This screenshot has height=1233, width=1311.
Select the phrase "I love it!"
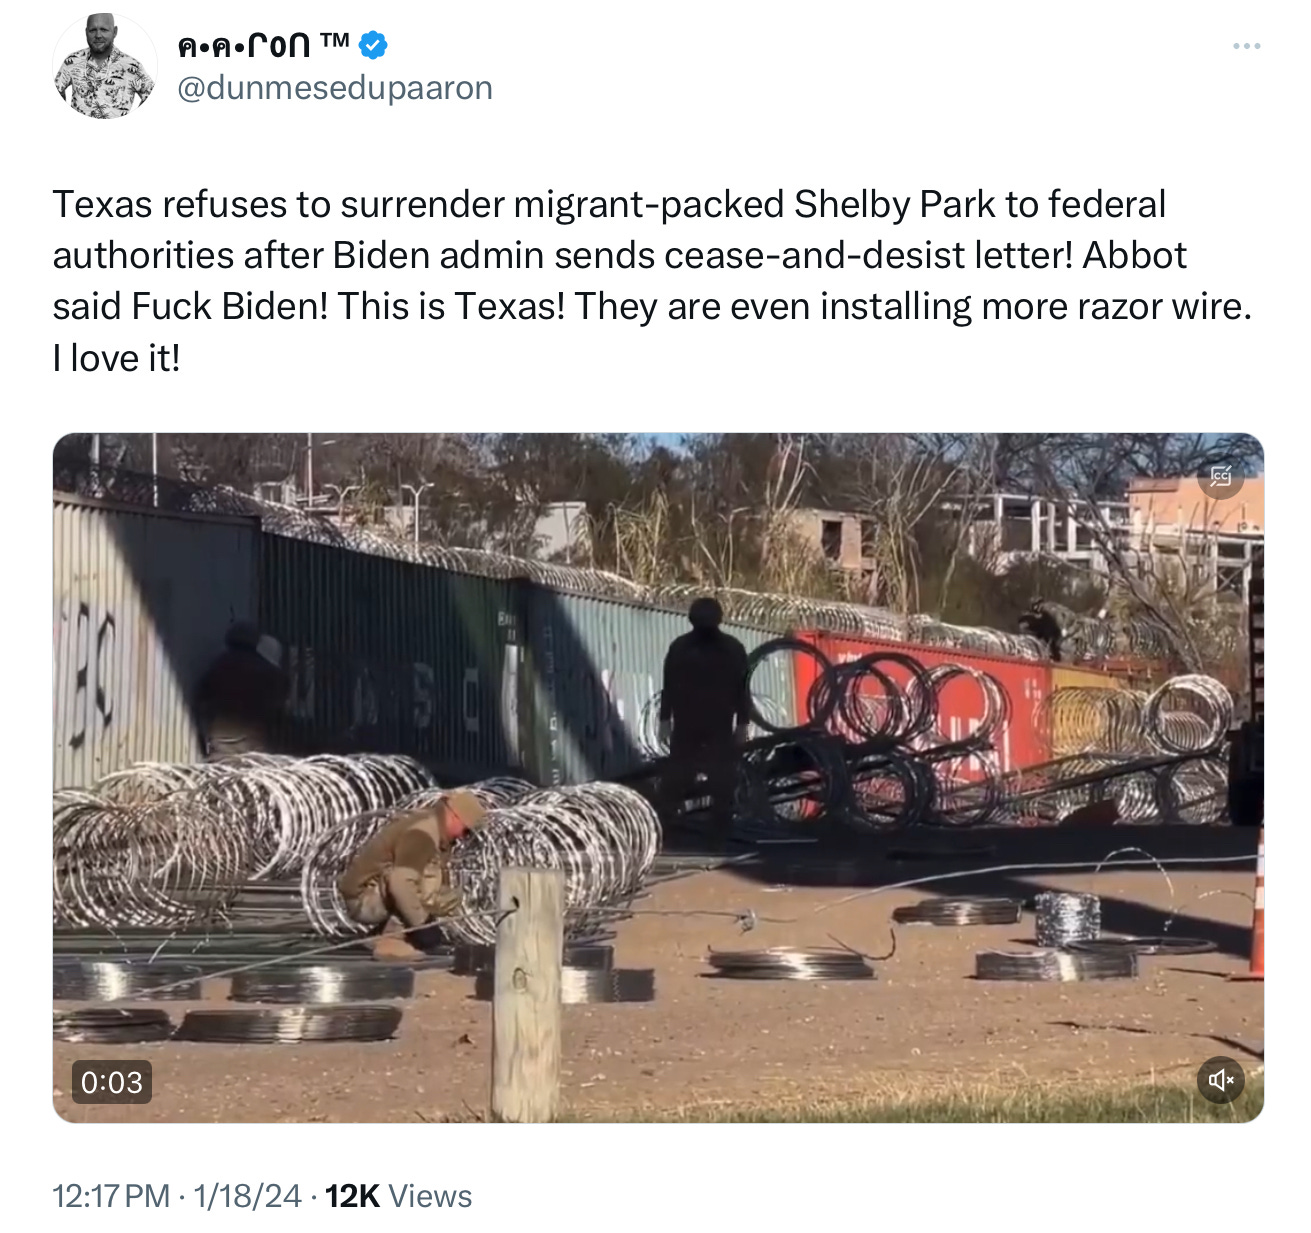tap(117, 358)
